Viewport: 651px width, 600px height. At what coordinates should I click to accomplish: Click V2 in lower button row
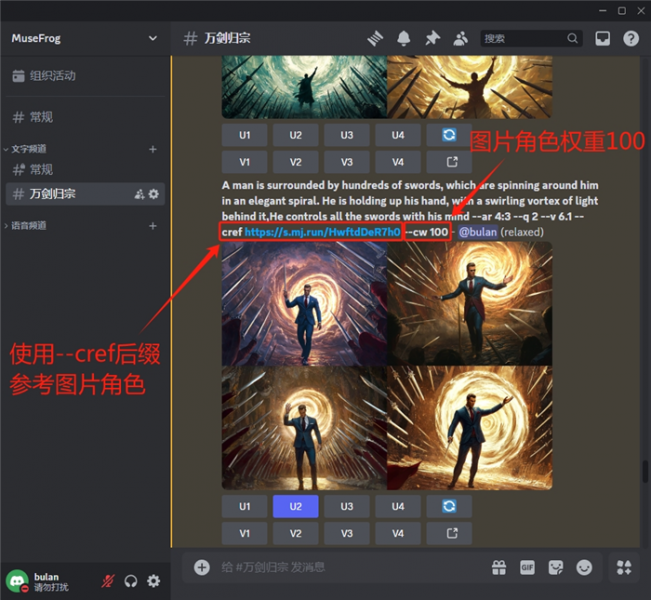point(296,533)
